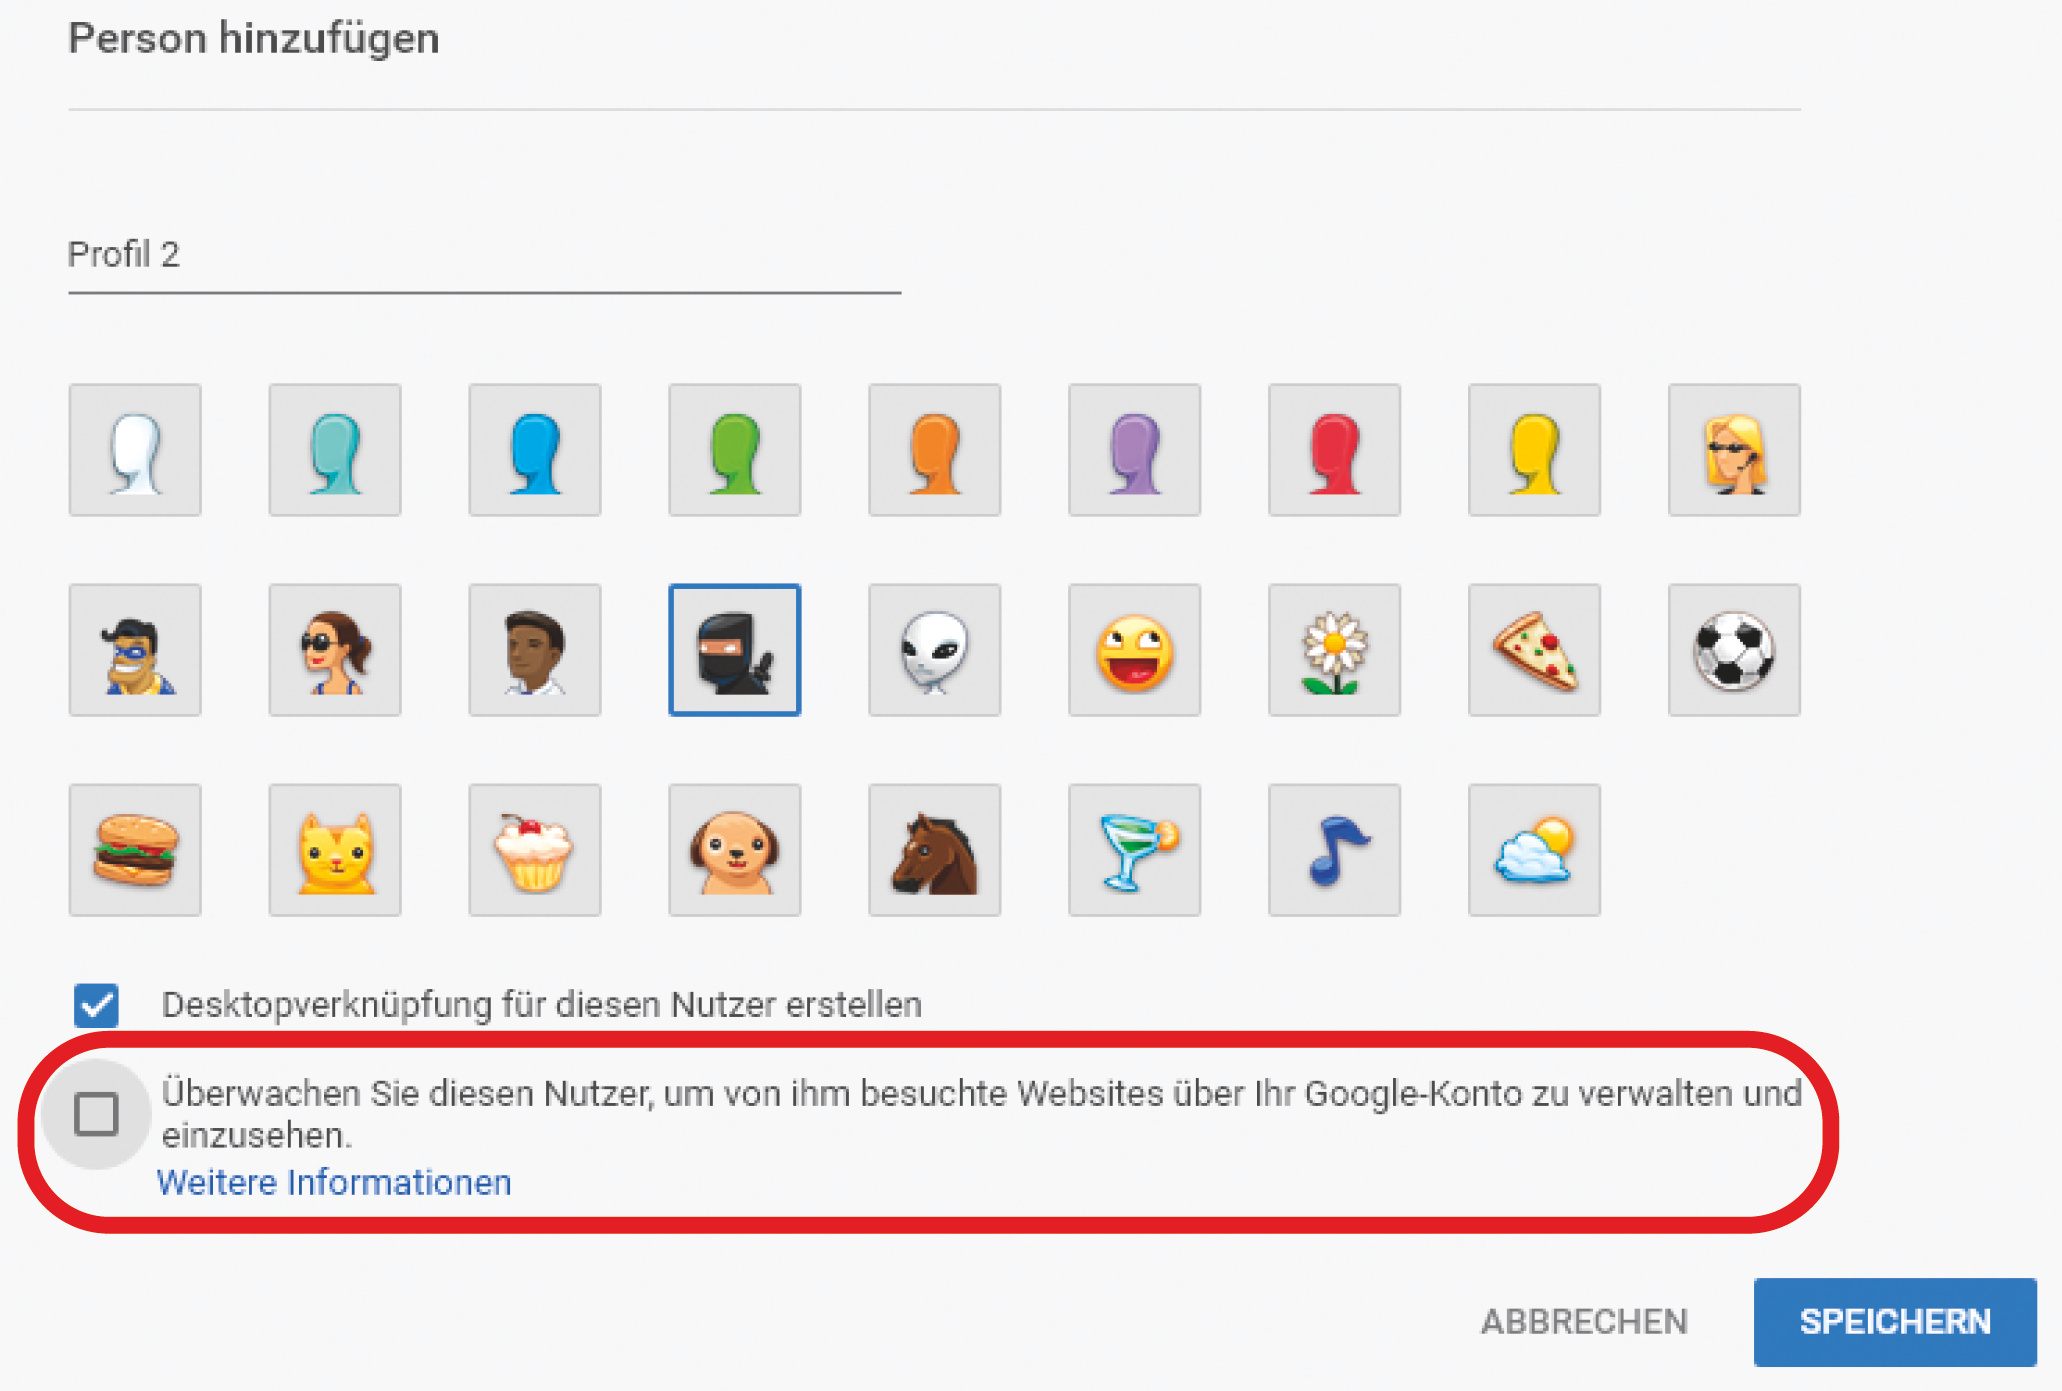Select the ninja avatar icon
The height and width of the screenshot is (1391, 2062).
(734, 650)
